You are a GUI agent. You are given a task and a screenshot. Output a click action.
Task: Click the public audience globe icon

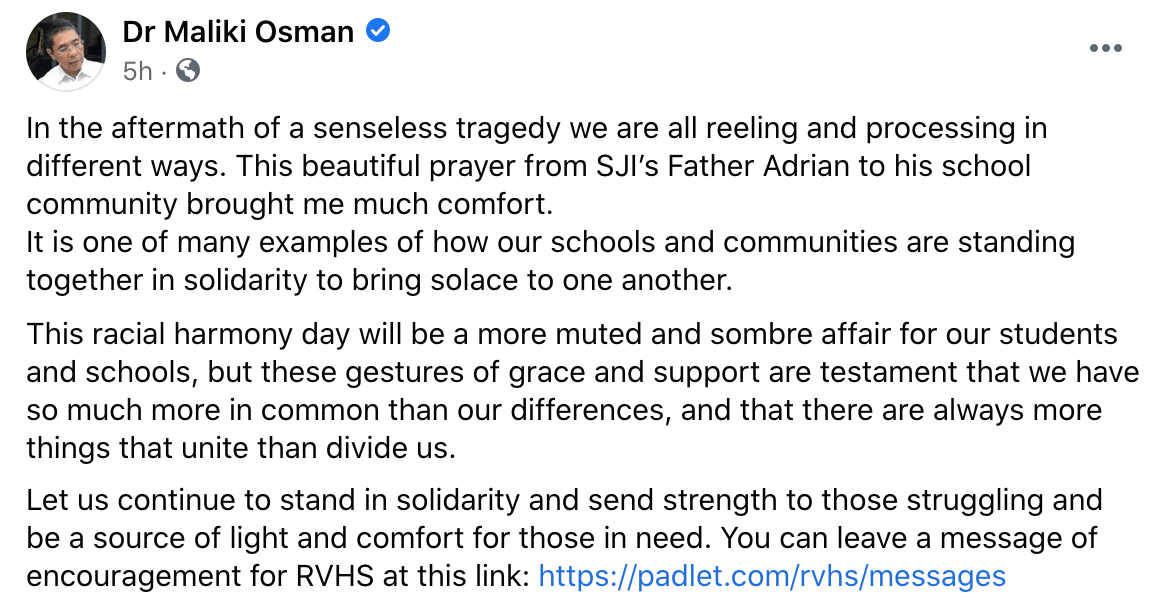187,71
